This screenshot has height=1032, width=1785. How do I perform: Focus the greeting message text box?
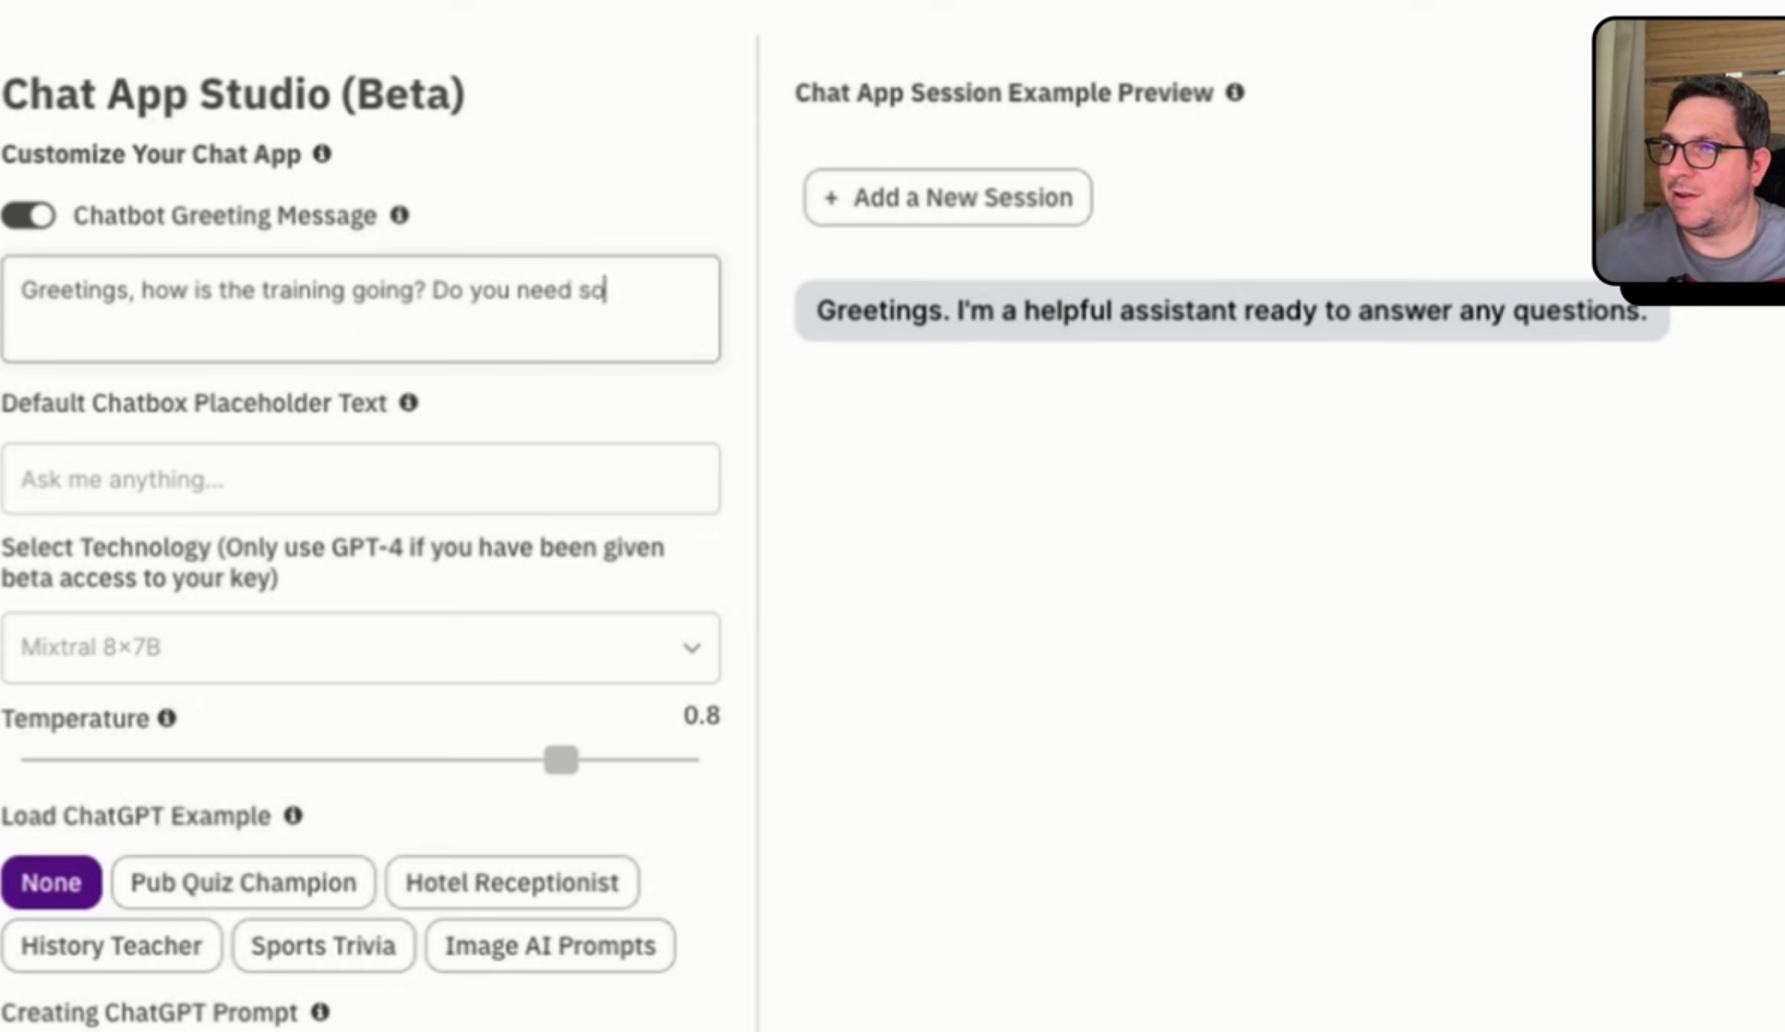coord(360,308)
